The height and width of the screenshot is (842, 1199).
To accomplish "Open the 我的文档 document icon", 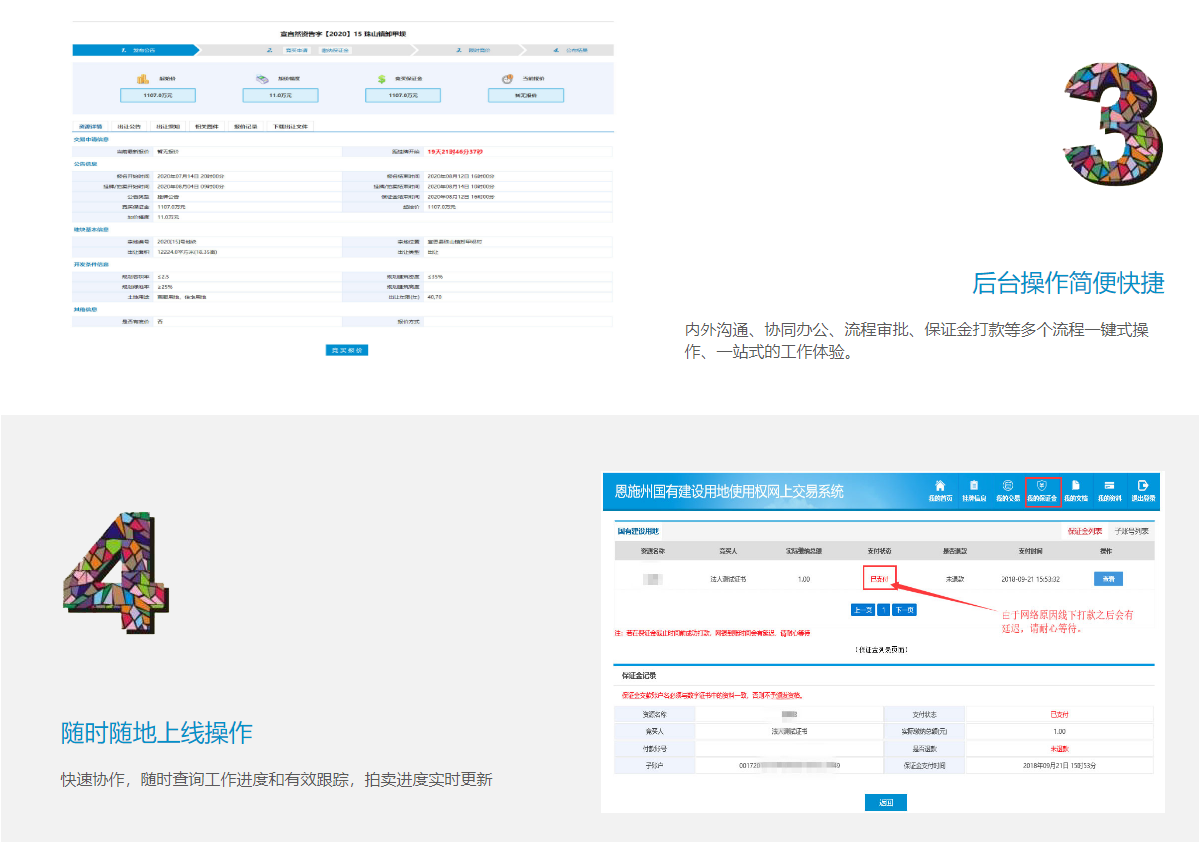I will pos(1076,486).
